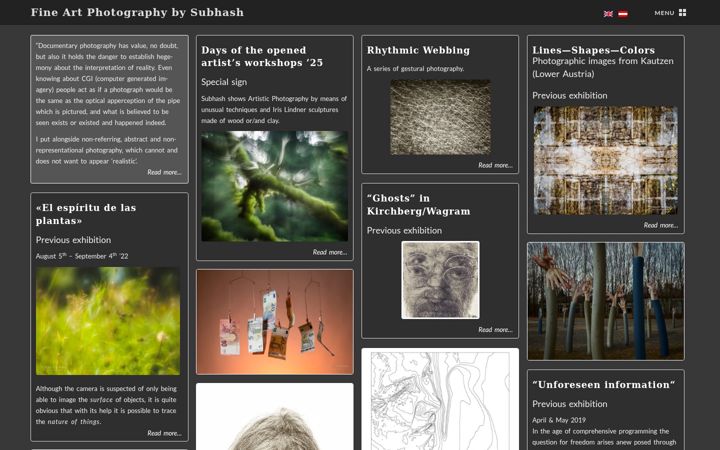Viewport: 720px width, 450px height.
Task: View the hands on tree trunks photo
Action: pos(606,301)
